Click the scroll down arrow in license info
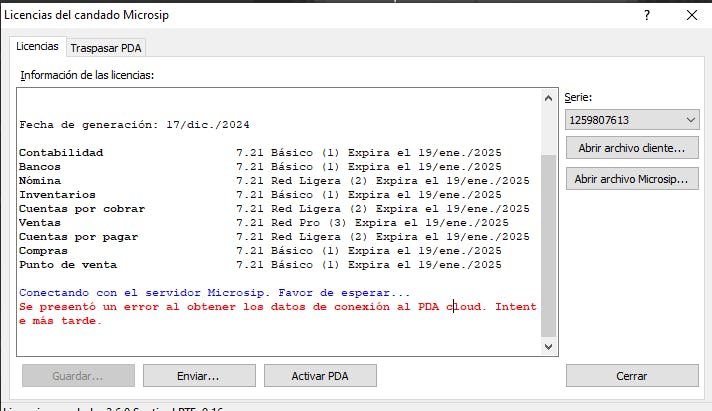 (548, 347)
